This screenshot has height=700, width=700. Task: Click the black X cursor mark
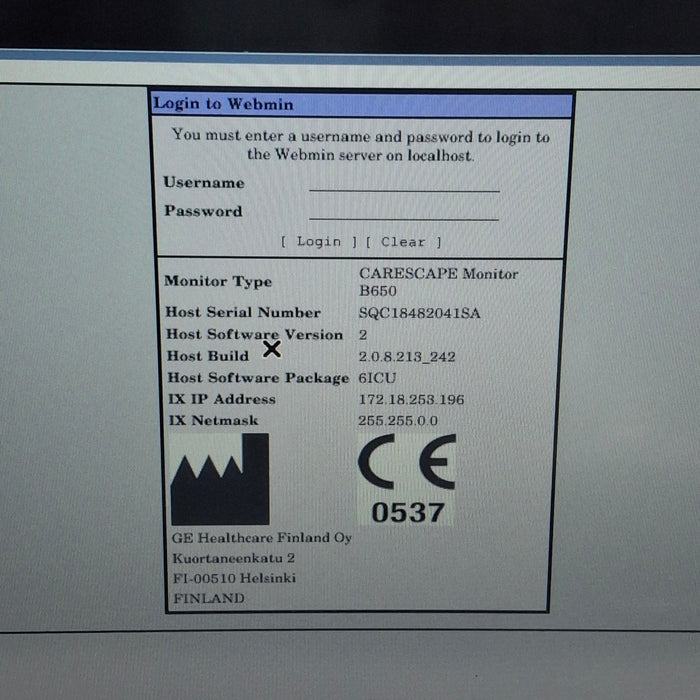click(271, 348)
